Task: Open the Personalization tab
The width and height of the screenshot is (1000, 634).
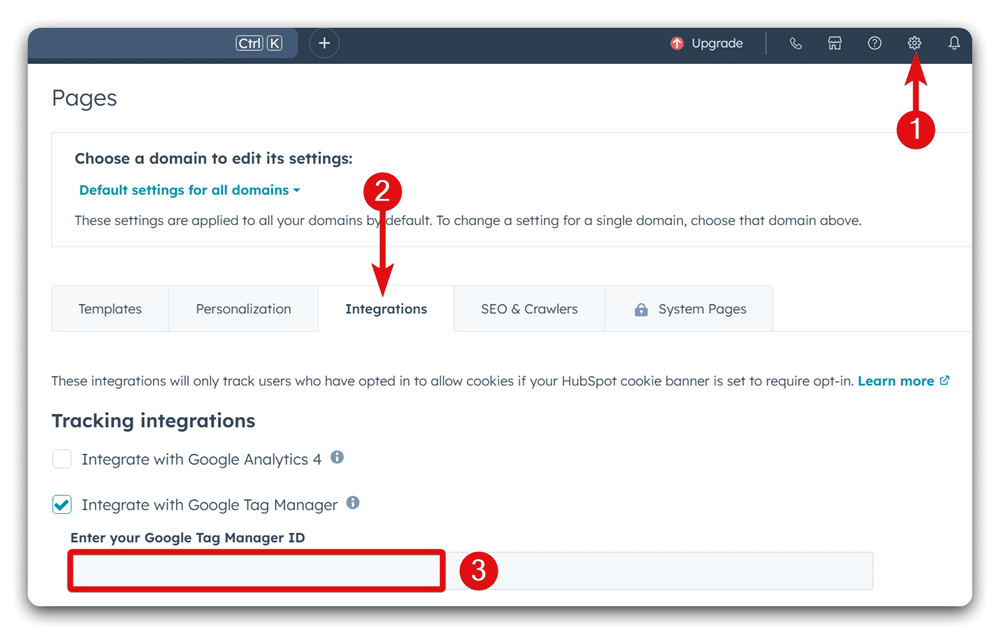Action: coord(243,308)
